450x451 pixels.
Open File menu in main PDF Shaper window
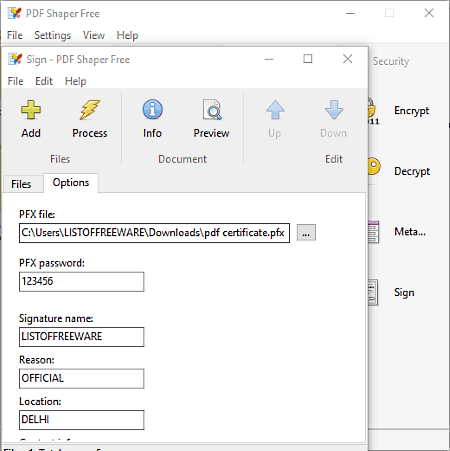(15, 35)
